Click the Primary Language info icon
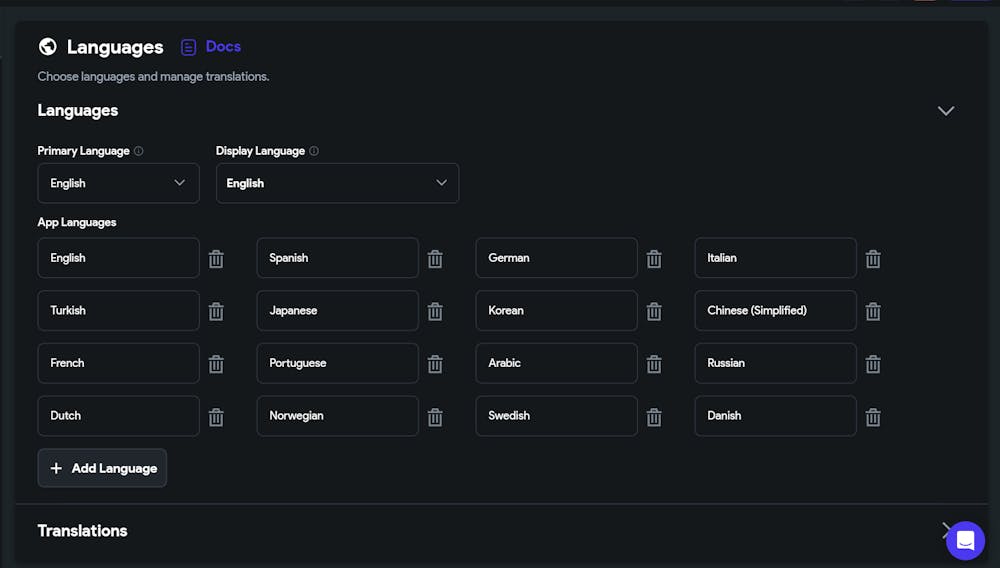Screen dimensions: 1000x568 point(139,151)
